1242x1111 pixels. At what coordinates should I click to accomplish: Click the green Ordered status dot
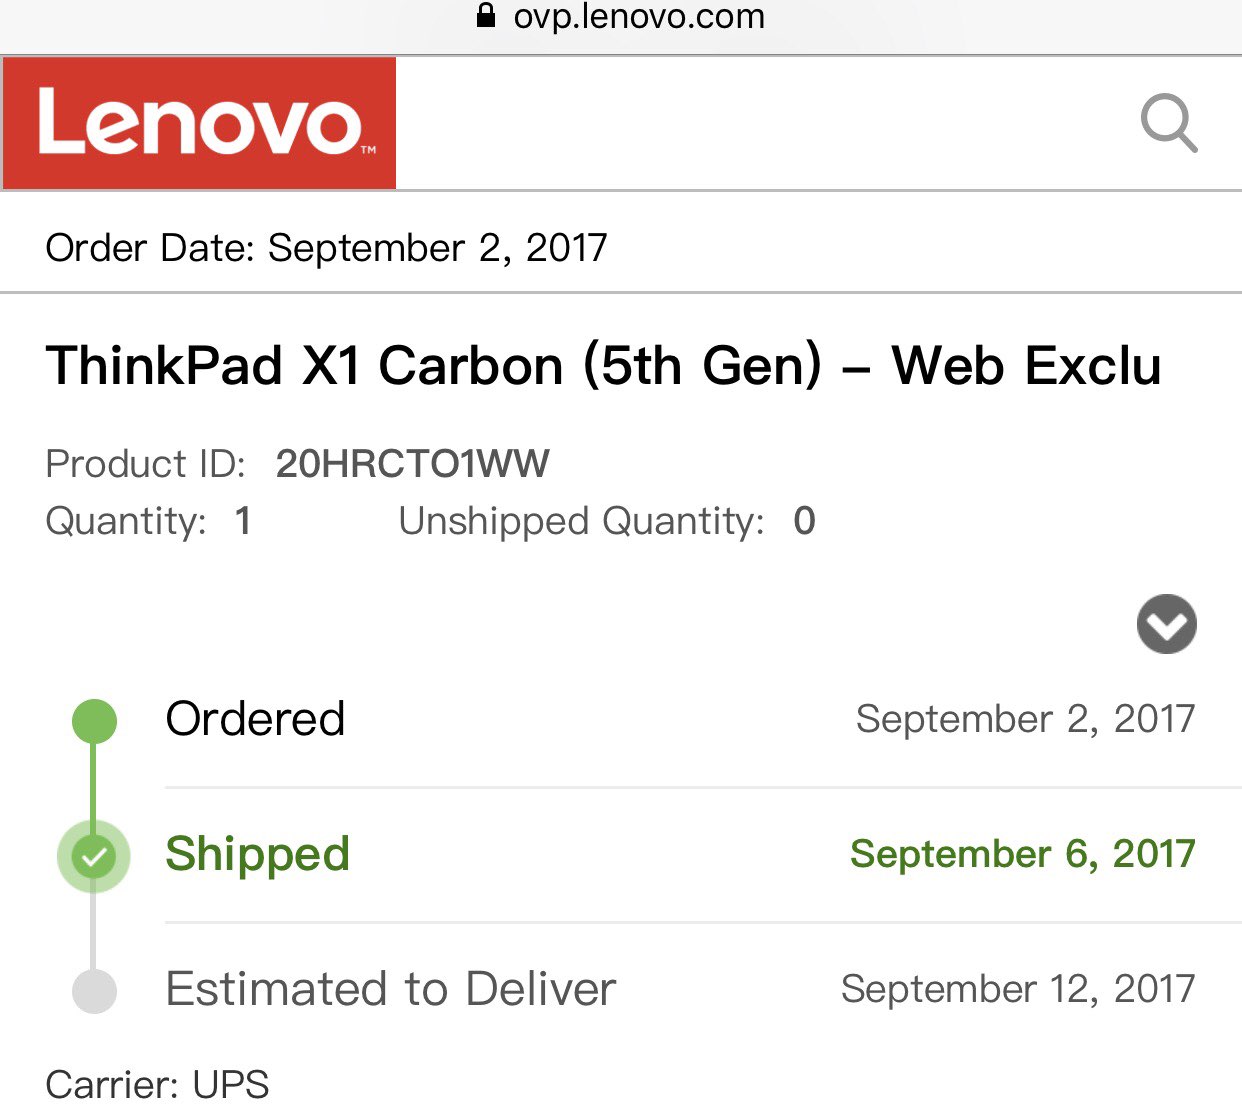pos(94,721)
